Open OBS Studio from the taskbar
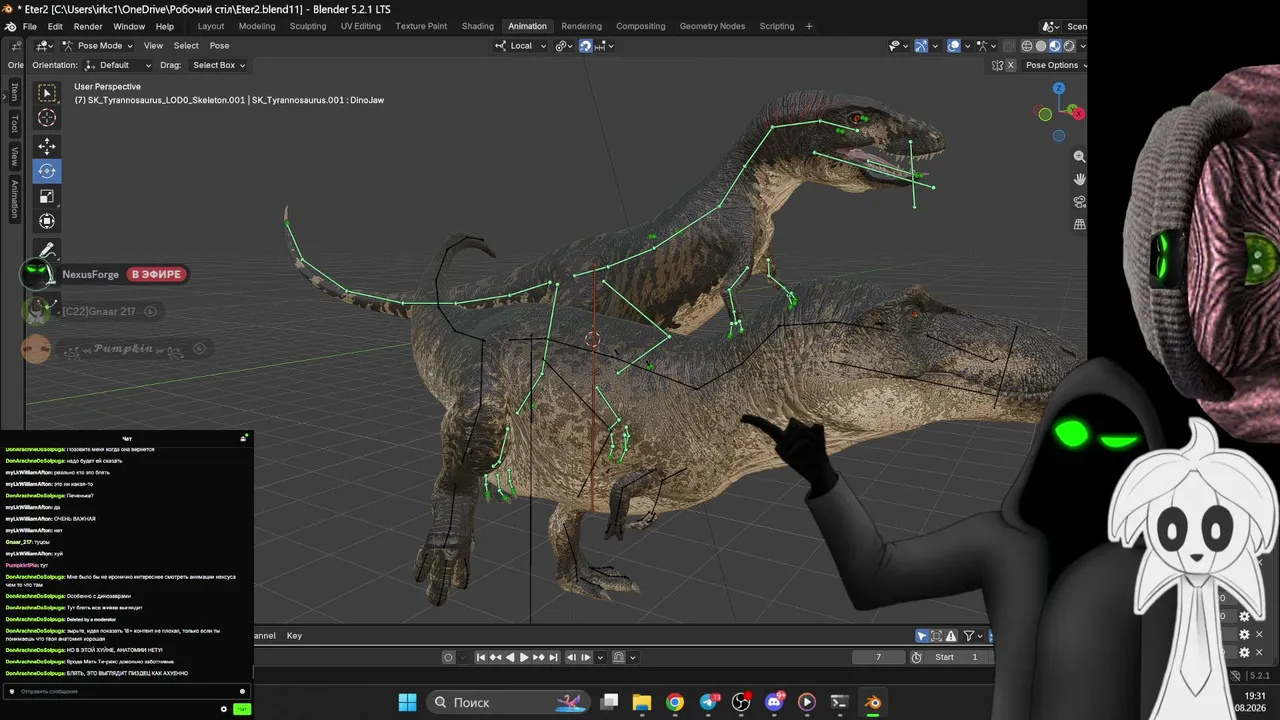1280x720 pixels. (741, 702)
